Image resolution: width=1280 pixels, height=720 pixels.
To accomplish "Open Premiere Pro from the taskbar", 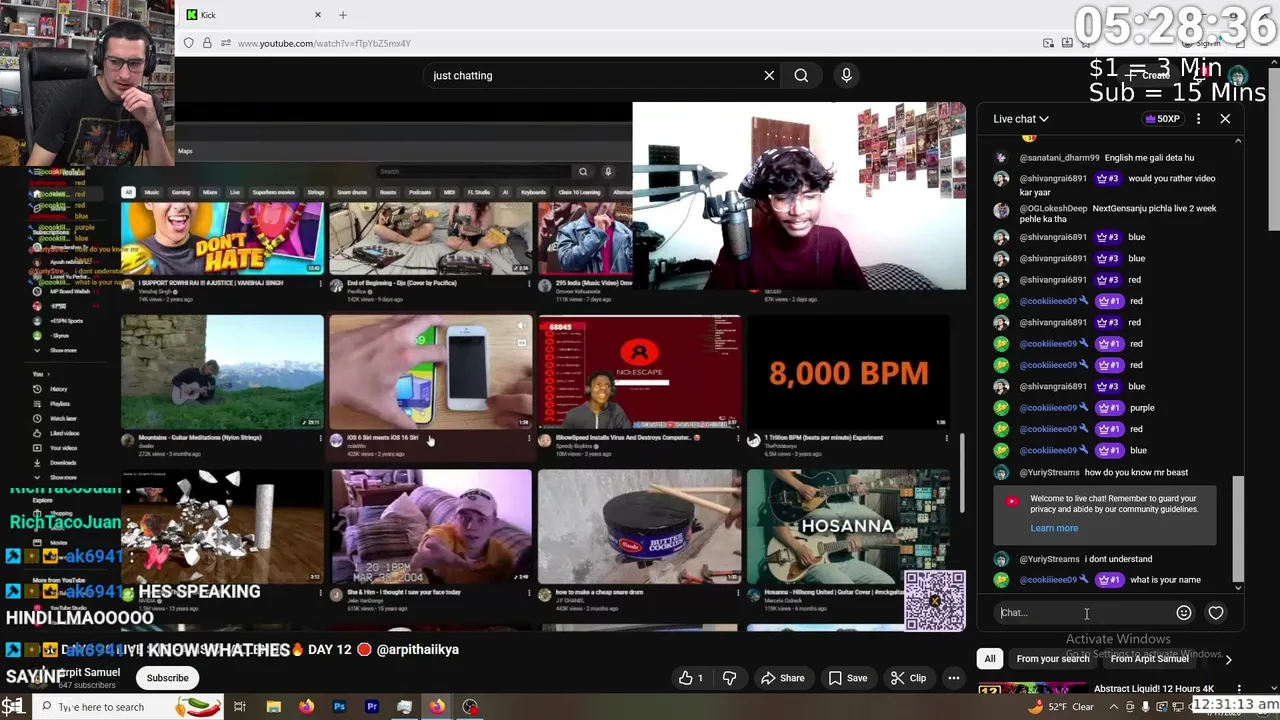I will pyautogui.click(x=372, y=707).
